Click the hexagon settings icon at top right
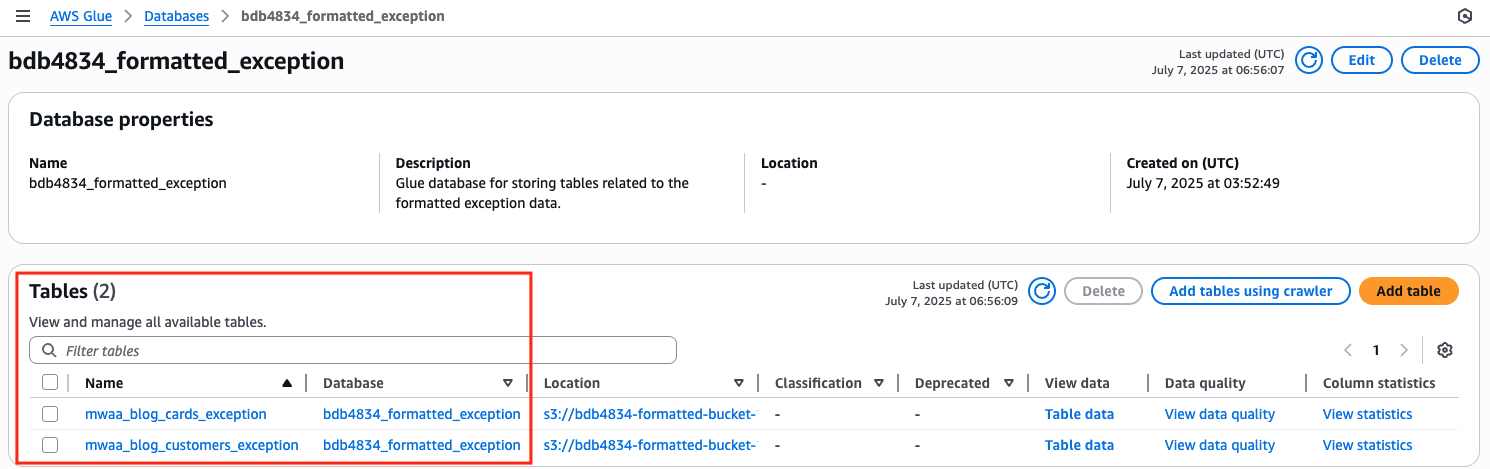The width and height of the screenshot is (1490, 469). point(1465,17)
